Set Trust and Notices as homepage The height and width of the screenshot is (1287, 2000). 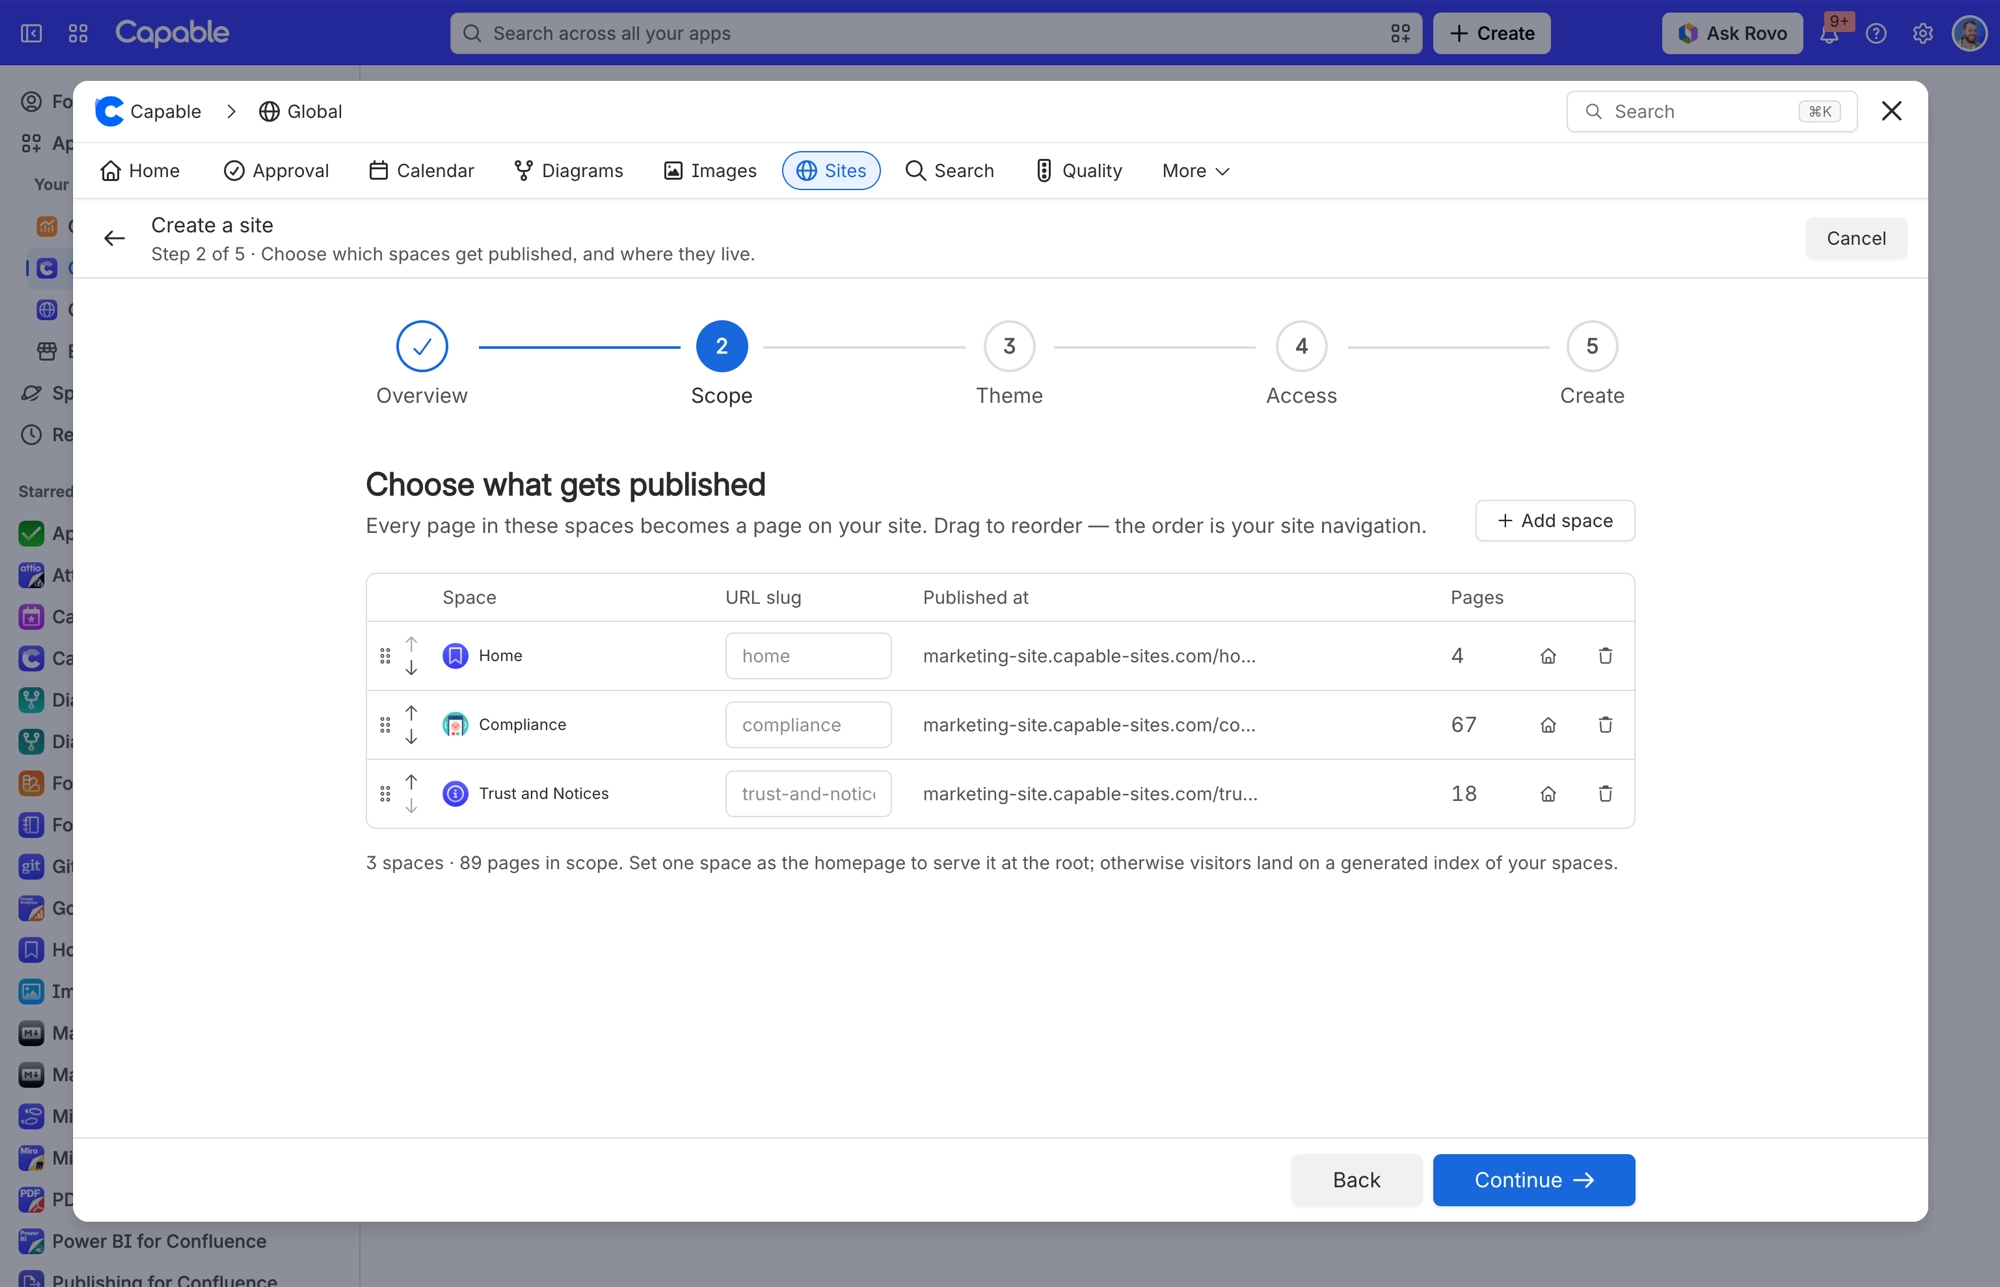[x=1548, y=794]
